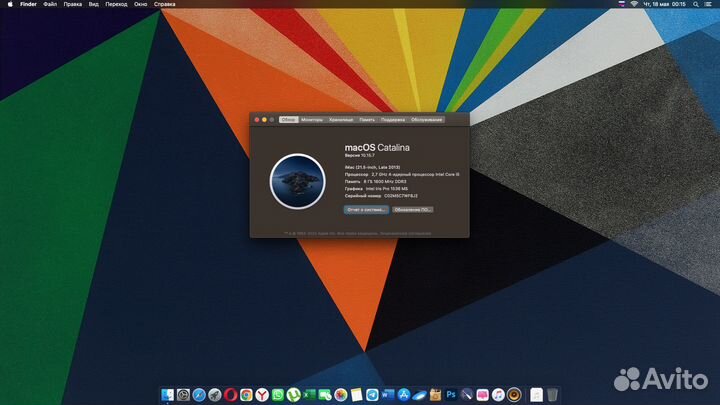Open Launchpad rocket icon in Dock

click(214, 394)
